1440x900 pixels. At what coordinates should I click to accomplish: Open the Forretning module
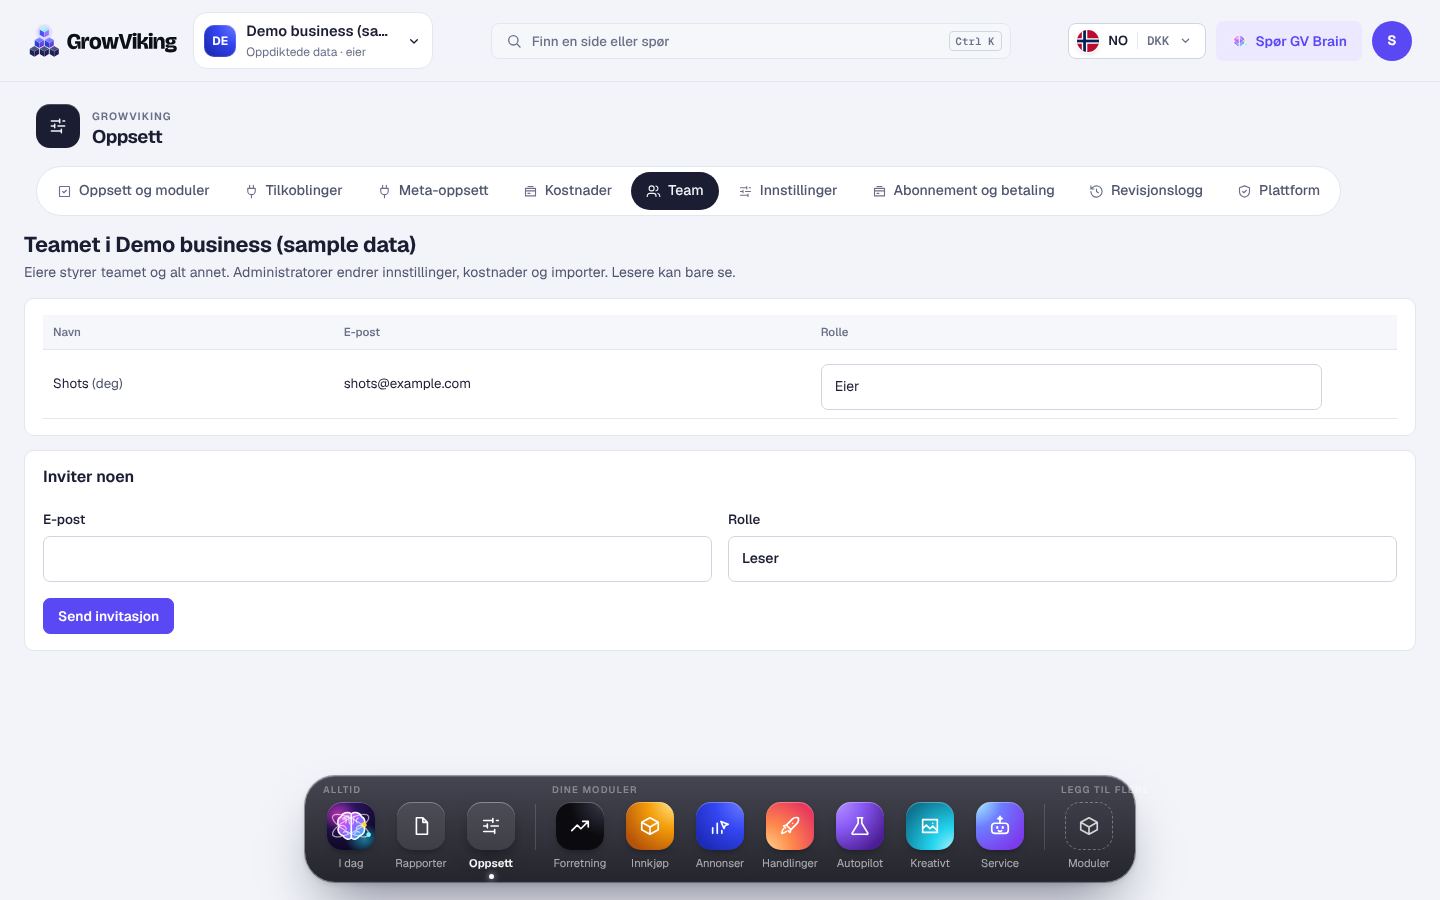click(580, 826)
